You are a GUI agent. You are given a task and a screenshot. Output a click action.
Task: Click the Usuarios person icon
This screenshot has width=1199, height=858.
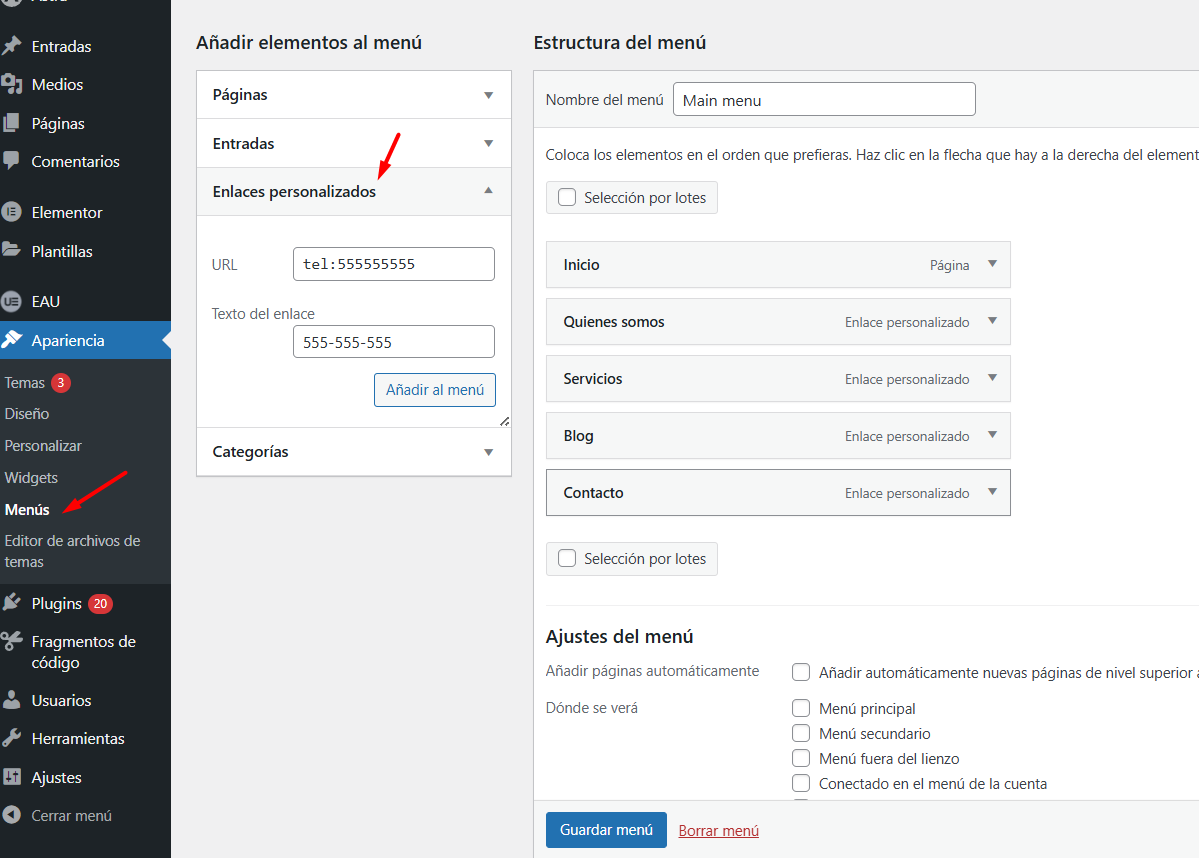click(12, 700)
